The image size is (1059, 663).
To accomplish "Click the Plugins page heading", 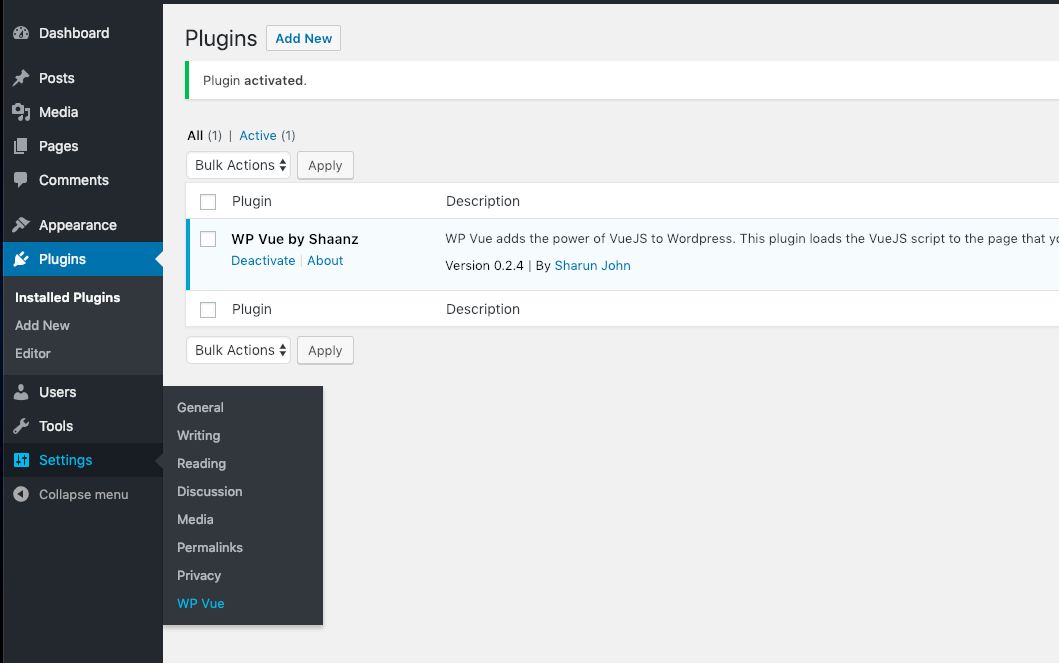I will coord(221,38).
